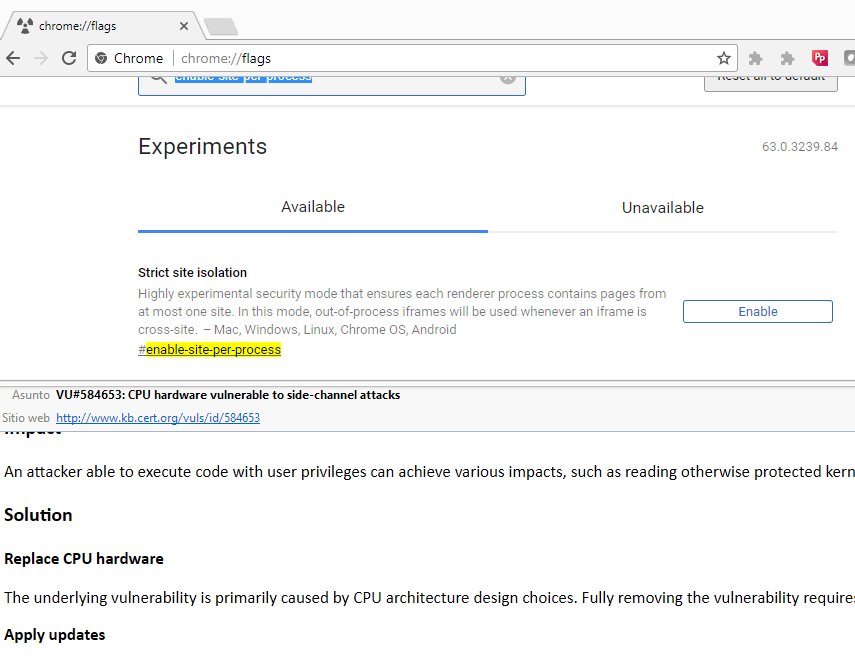Screen dimensions: 855x656
Task: Close the chrome://flags tab
Action: click(x=184, y=26)
